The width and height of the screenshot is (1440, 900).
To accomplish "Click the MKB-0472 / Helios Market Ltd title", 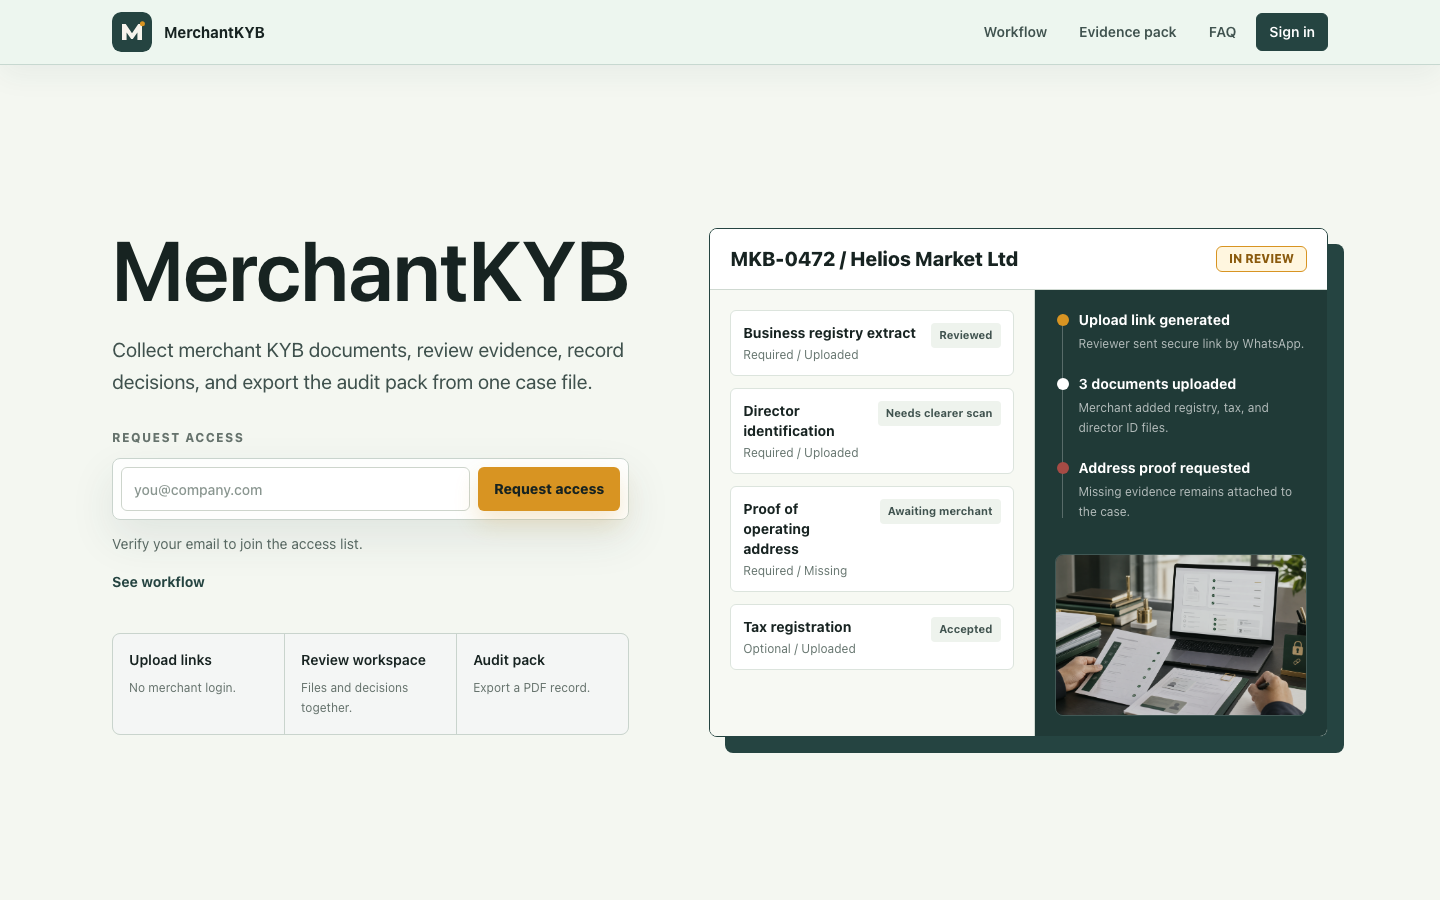I will click(874, 259).
